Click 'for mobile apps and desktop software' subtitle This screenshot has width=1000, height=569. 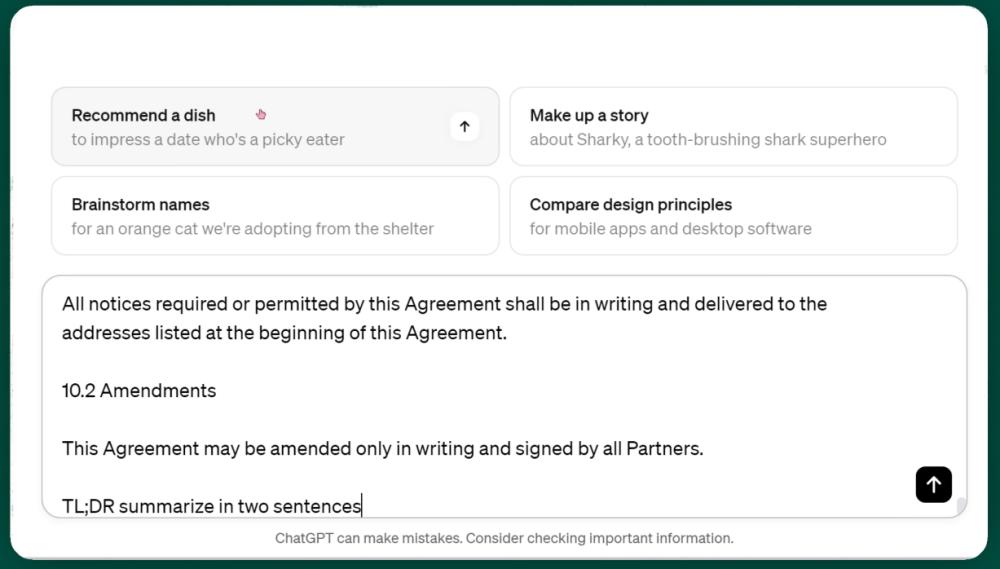(670, 229)
